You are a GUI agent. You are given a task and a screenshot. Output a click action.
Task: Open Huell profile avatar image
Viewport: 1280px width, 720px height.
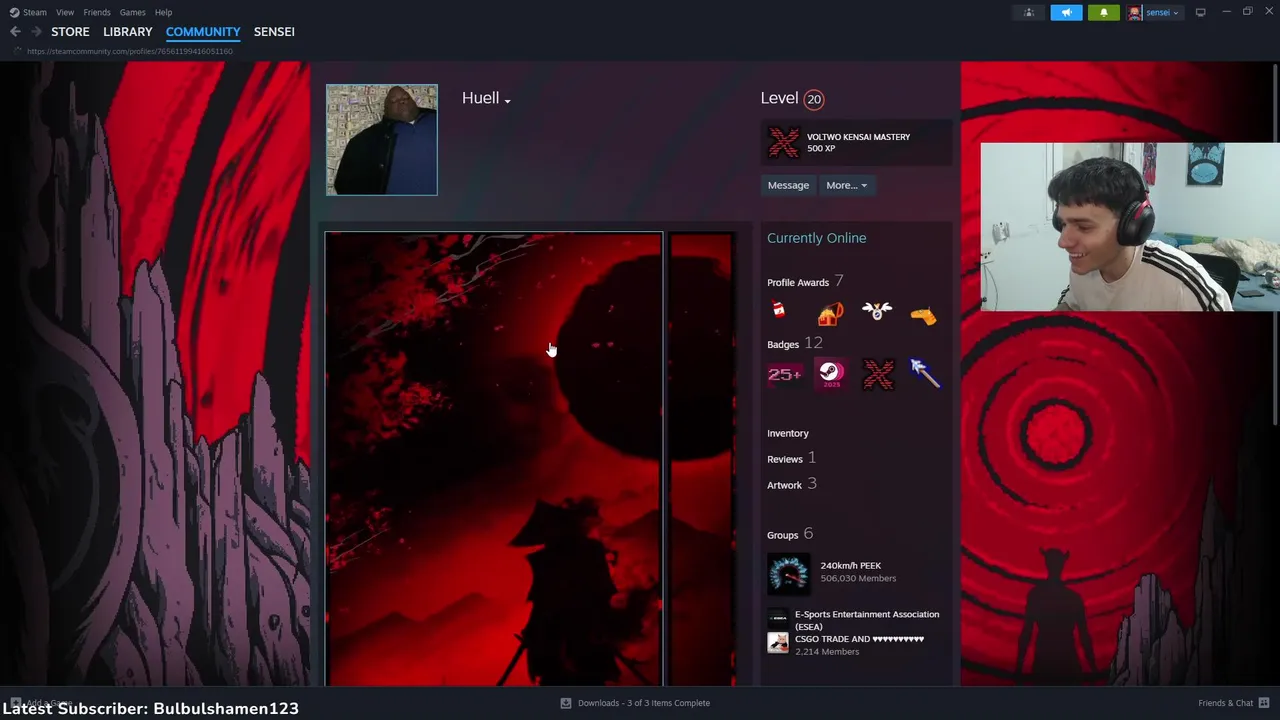pos(381,139)
